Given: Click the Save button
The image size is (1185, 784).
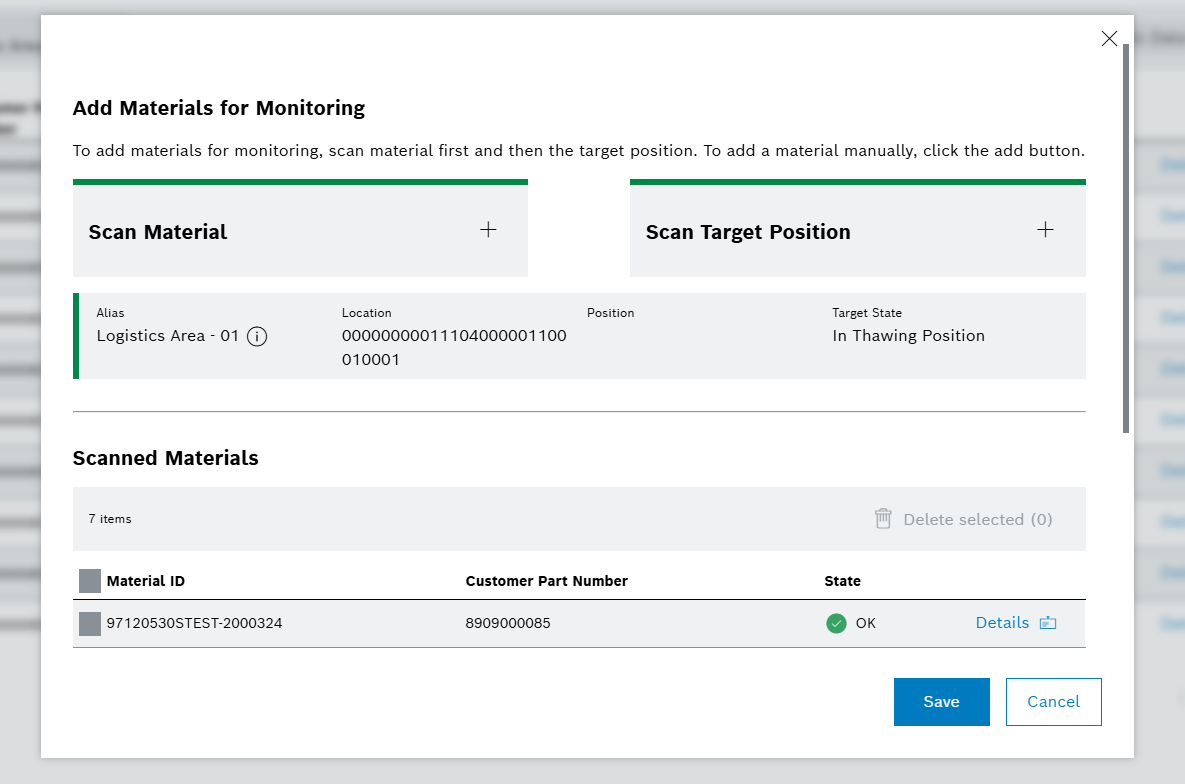Looking at the screenshot, I should pos(942,702).
